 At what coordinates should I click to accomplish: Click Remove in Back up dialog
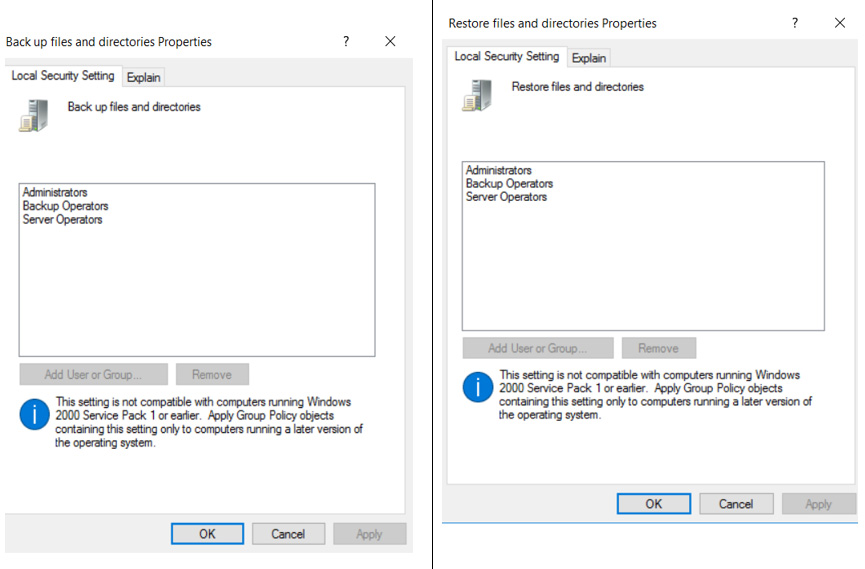[x=212, y=374]
